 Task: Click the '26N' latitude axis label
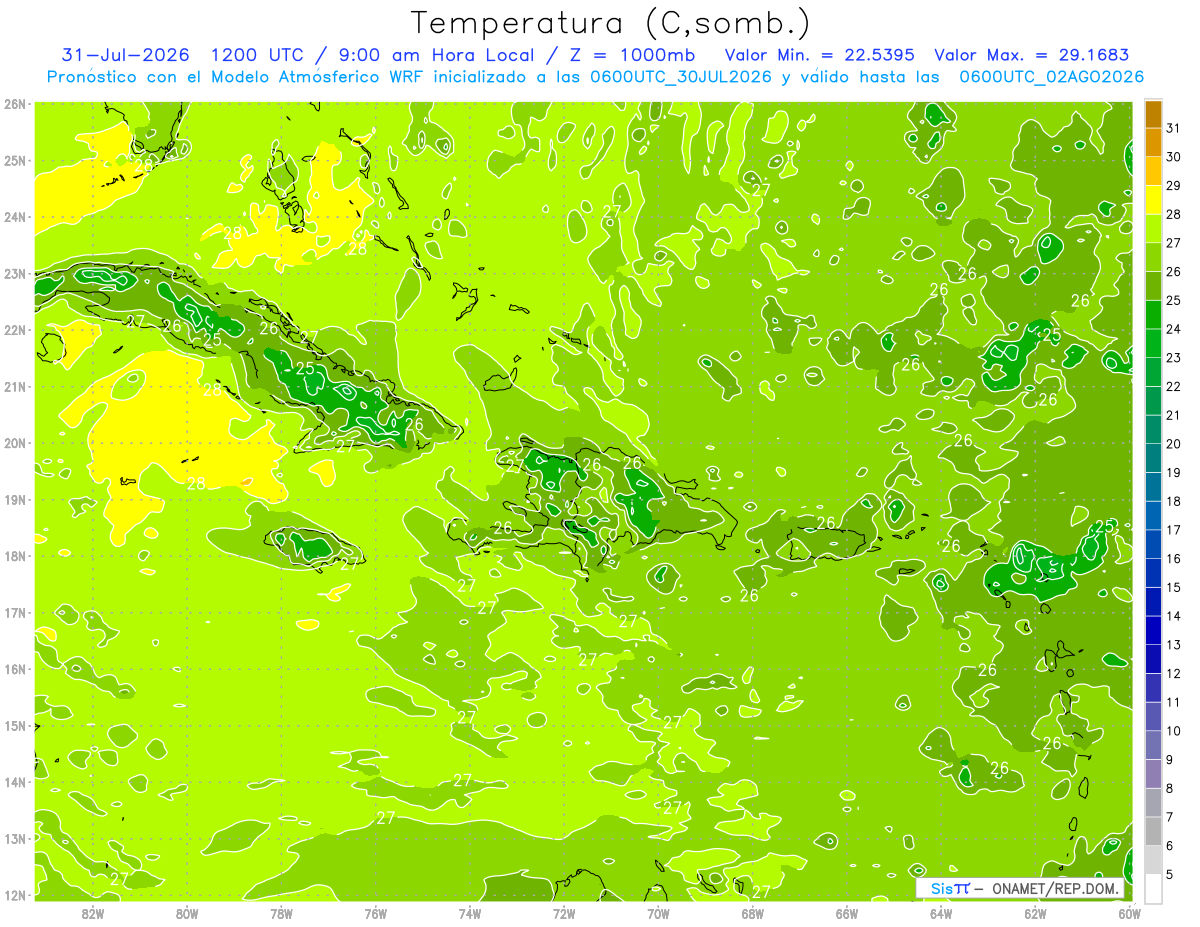16,104
